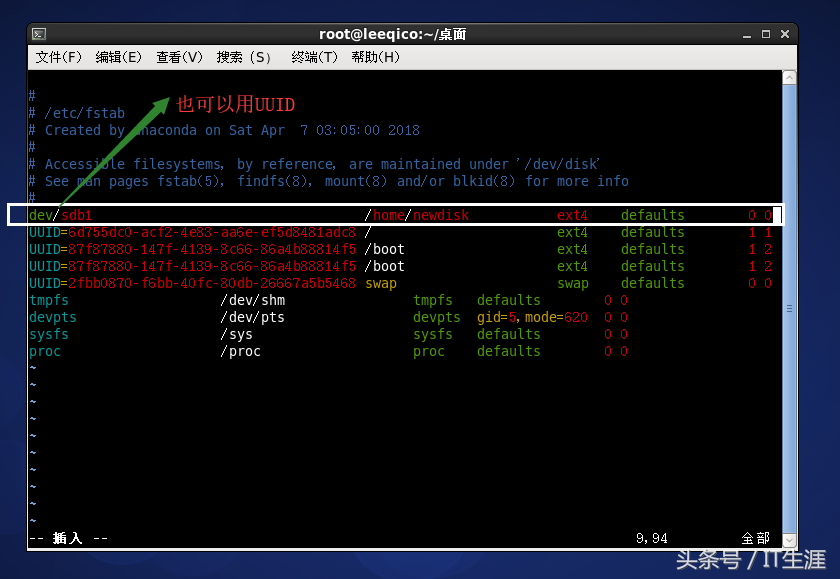Click the 也可以用UUID annotation text
Screen dimensions: 840x579
click(x=238, y=105)
